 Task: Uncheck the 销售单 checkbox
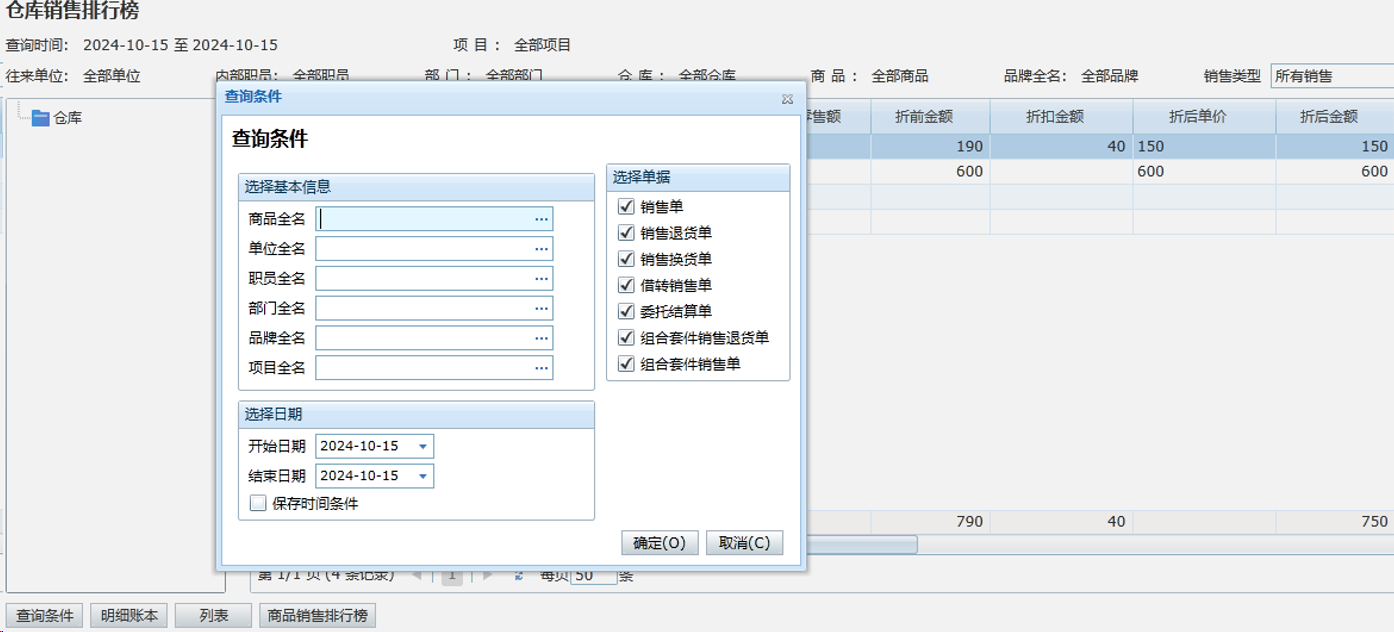click(x=626, y=207)
